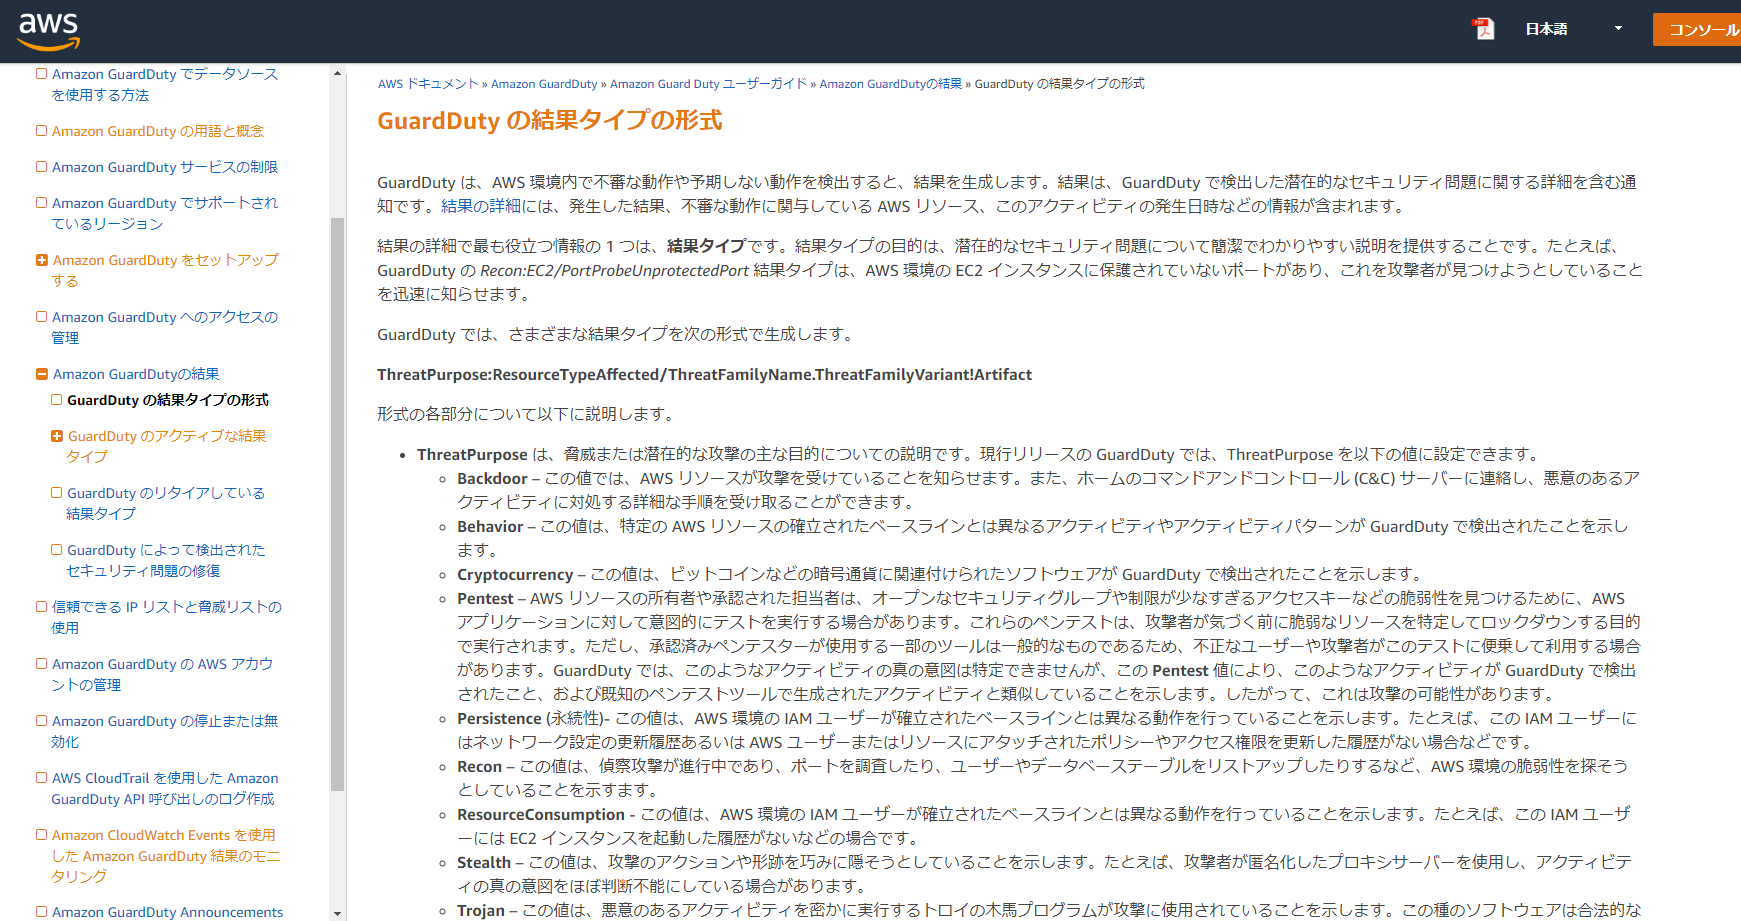Collapse the 'Amazon GuardDutyの結果' sidebar section
Viewport: 1741px width, 921px height.
(x=42, y=374)
